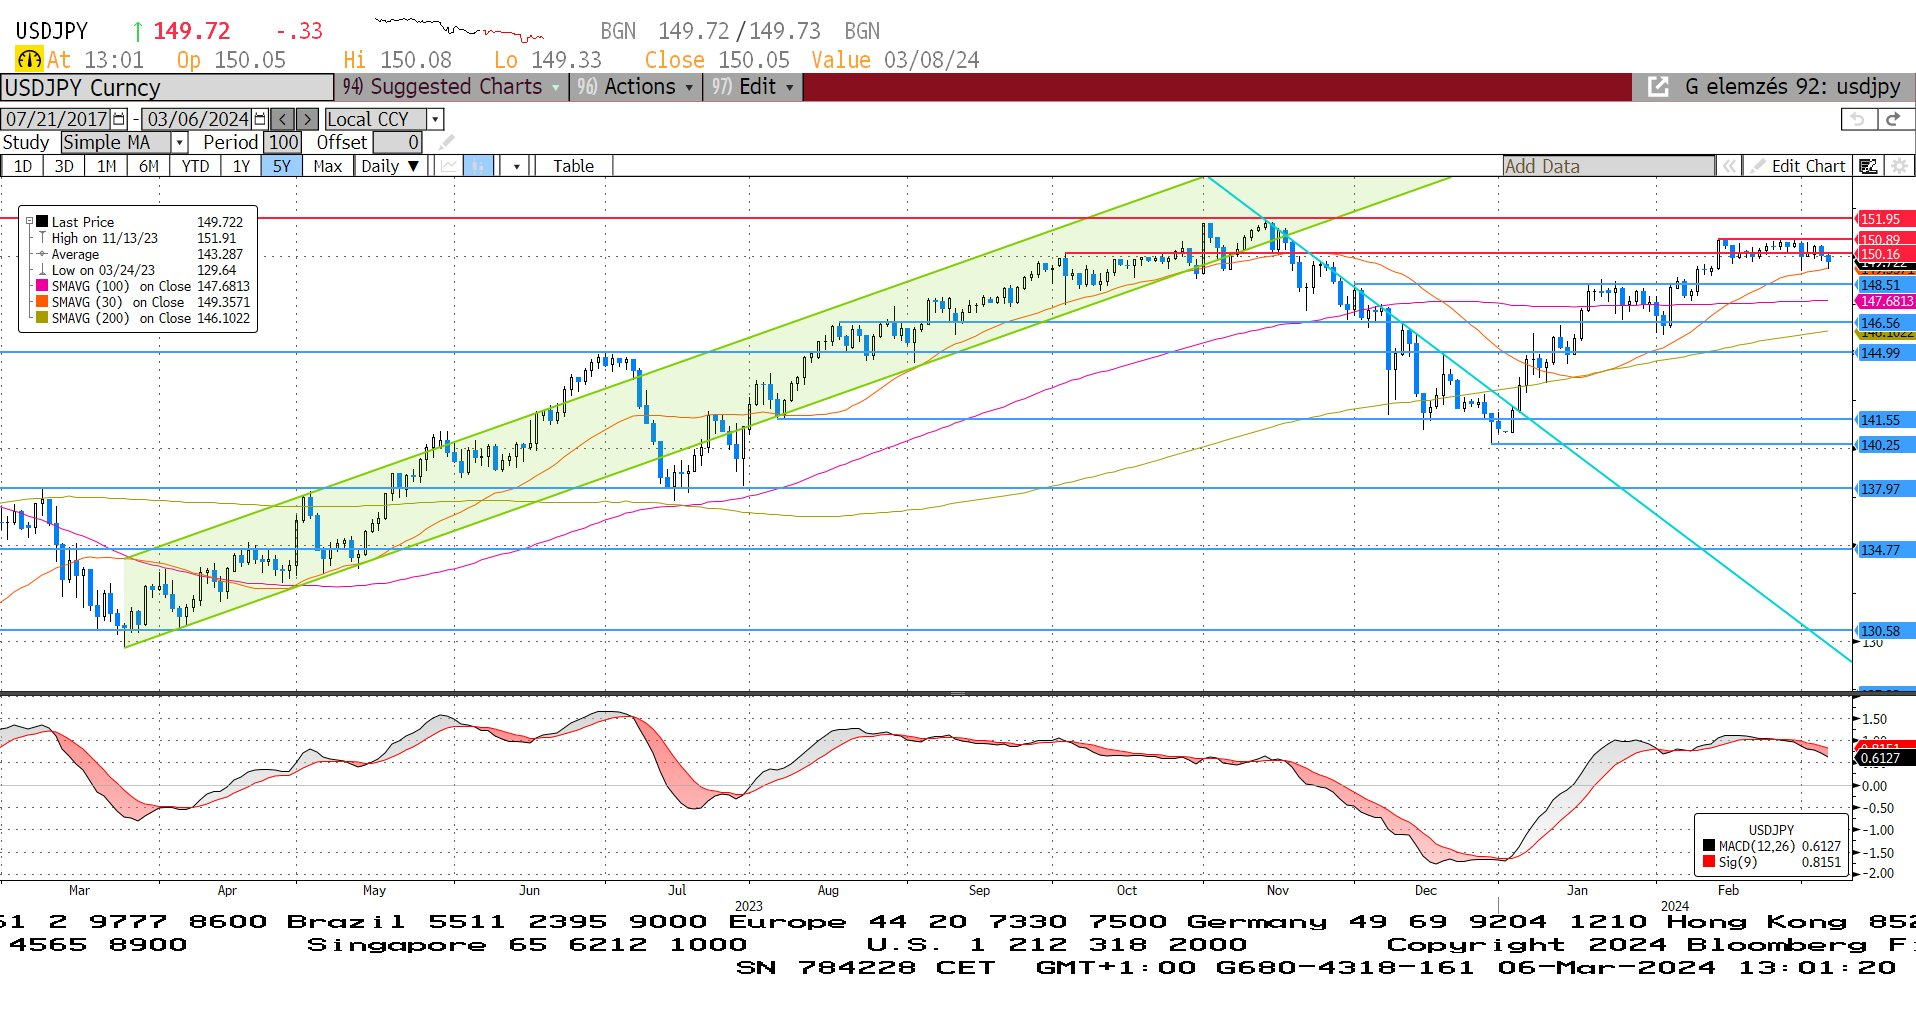Select the Max range tab

[x=327, y=166]
